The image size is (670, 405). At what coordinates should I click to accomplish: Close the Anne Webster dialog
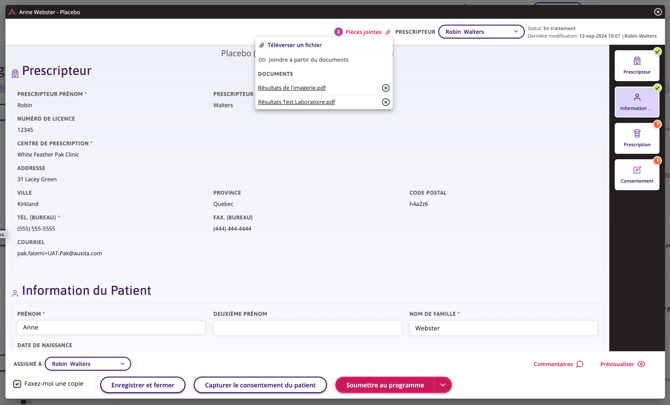coord(658,12)
